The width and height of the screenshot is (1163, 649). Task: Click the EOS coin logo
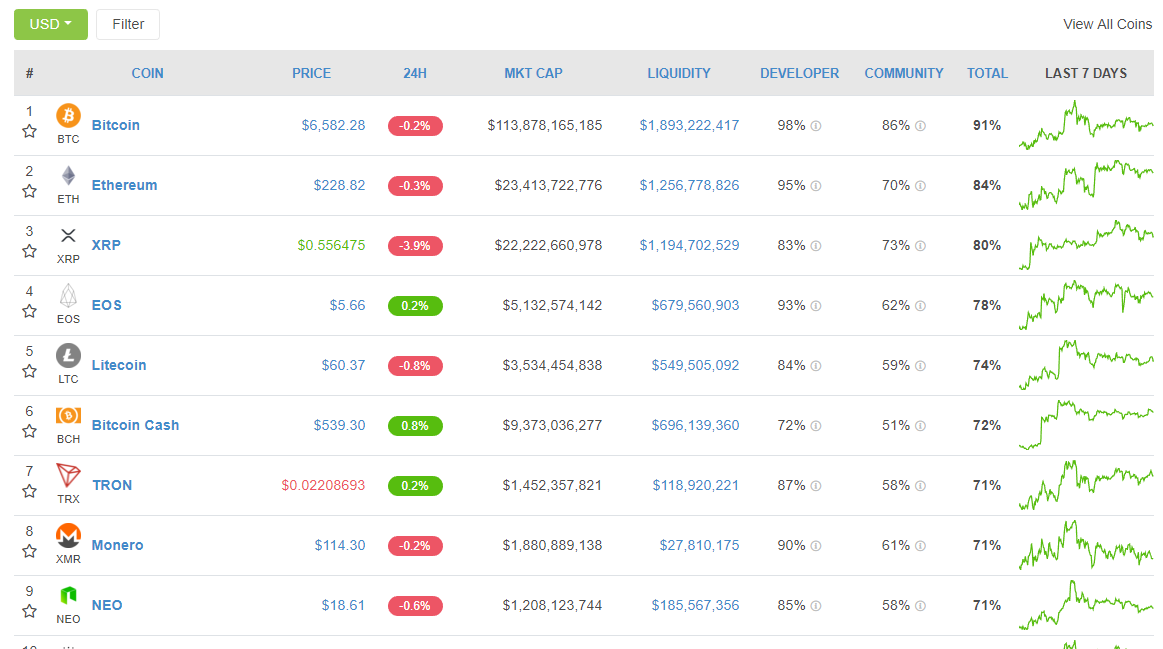(x=68, y=296)
